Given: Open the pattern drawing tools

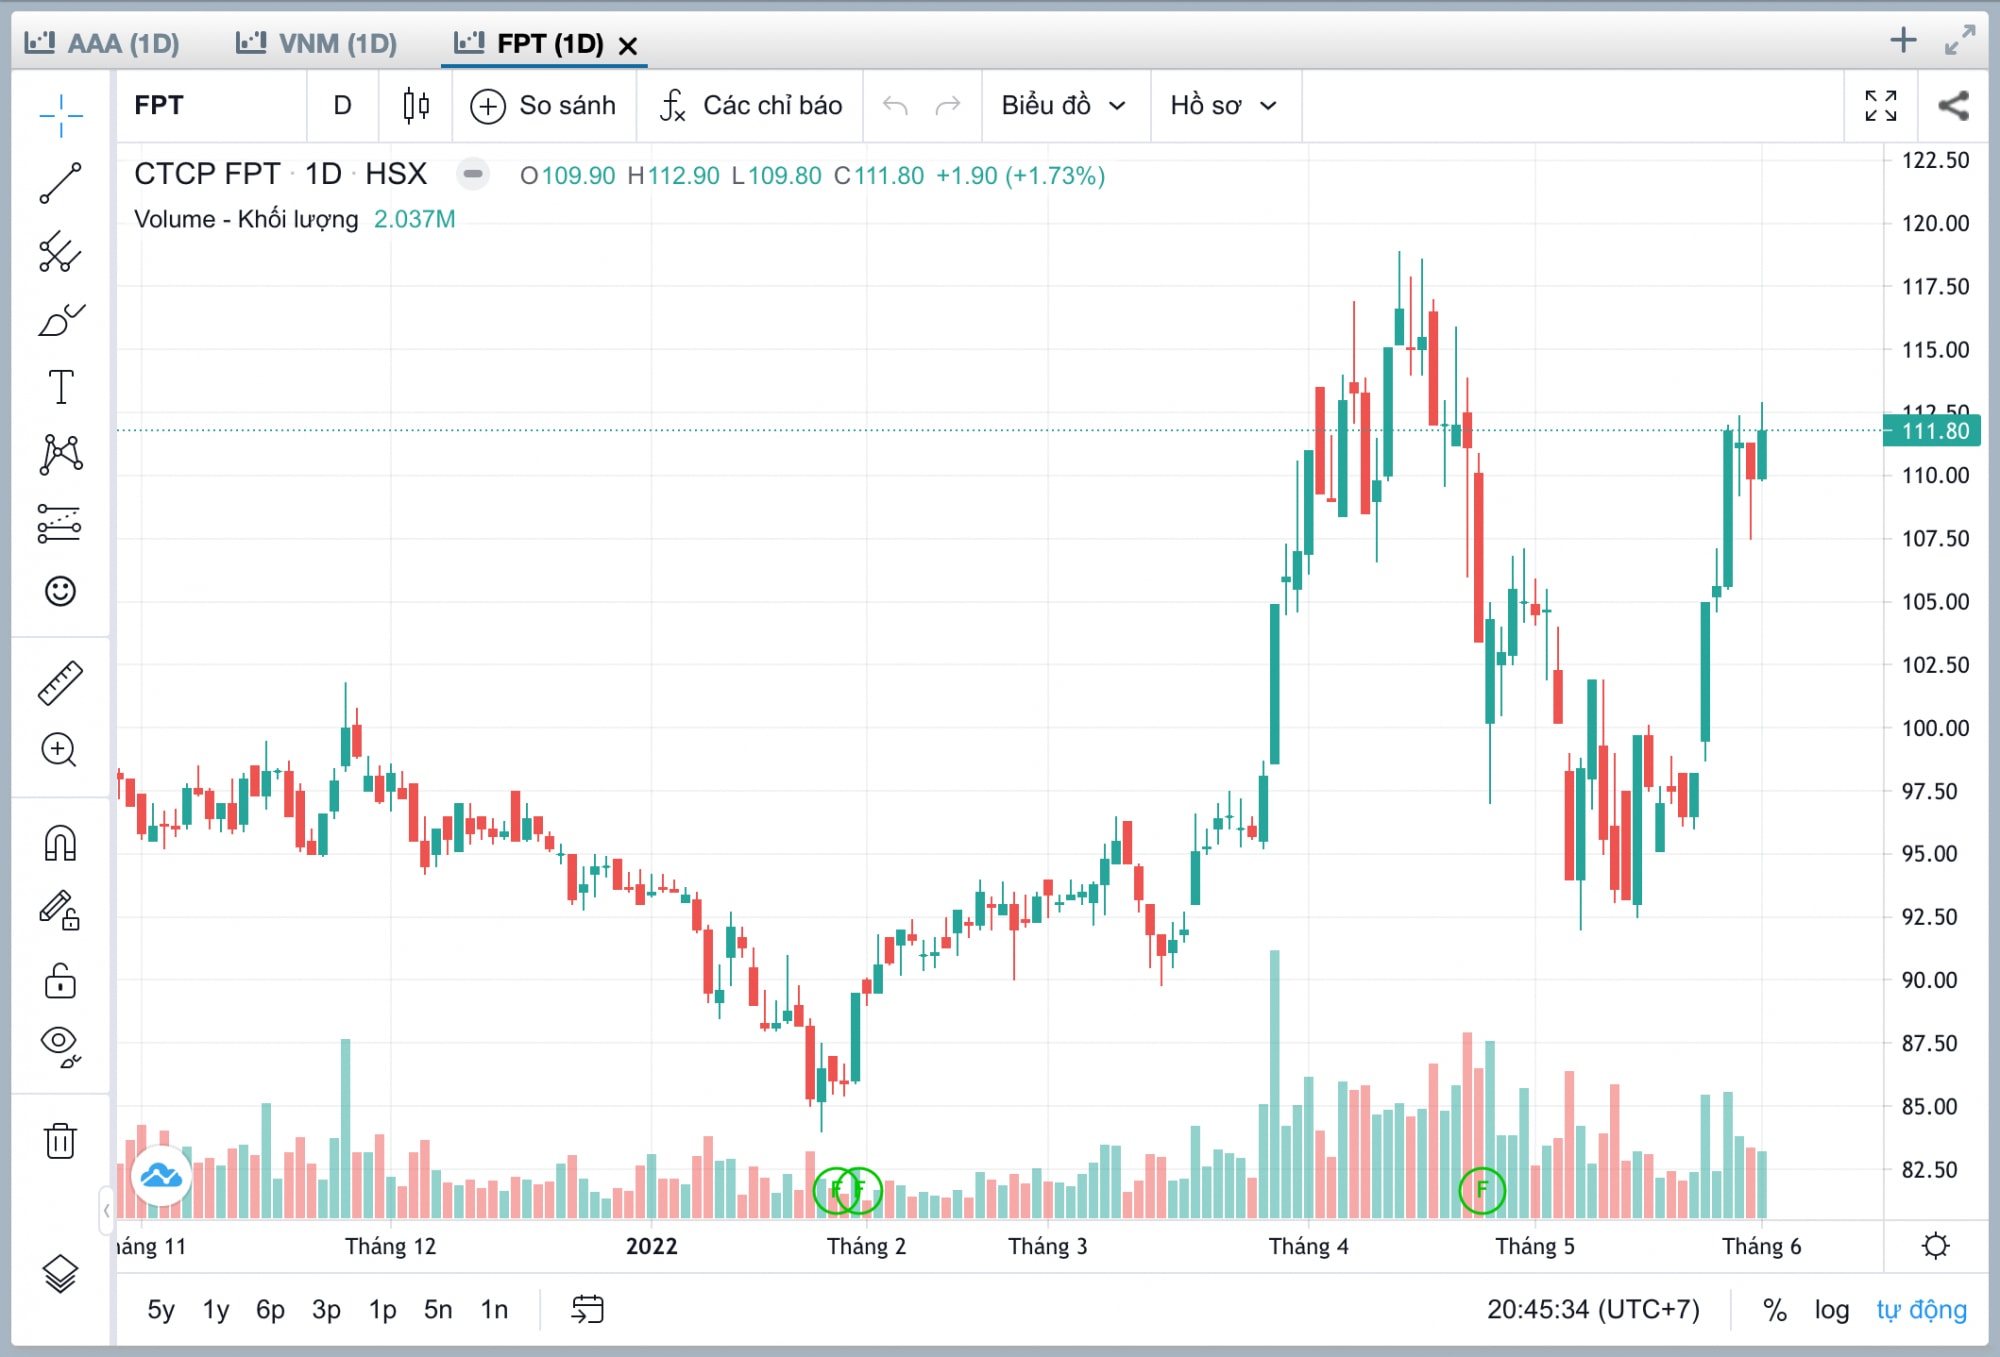Looking at the screenshot, I should (x=60, y=454).
